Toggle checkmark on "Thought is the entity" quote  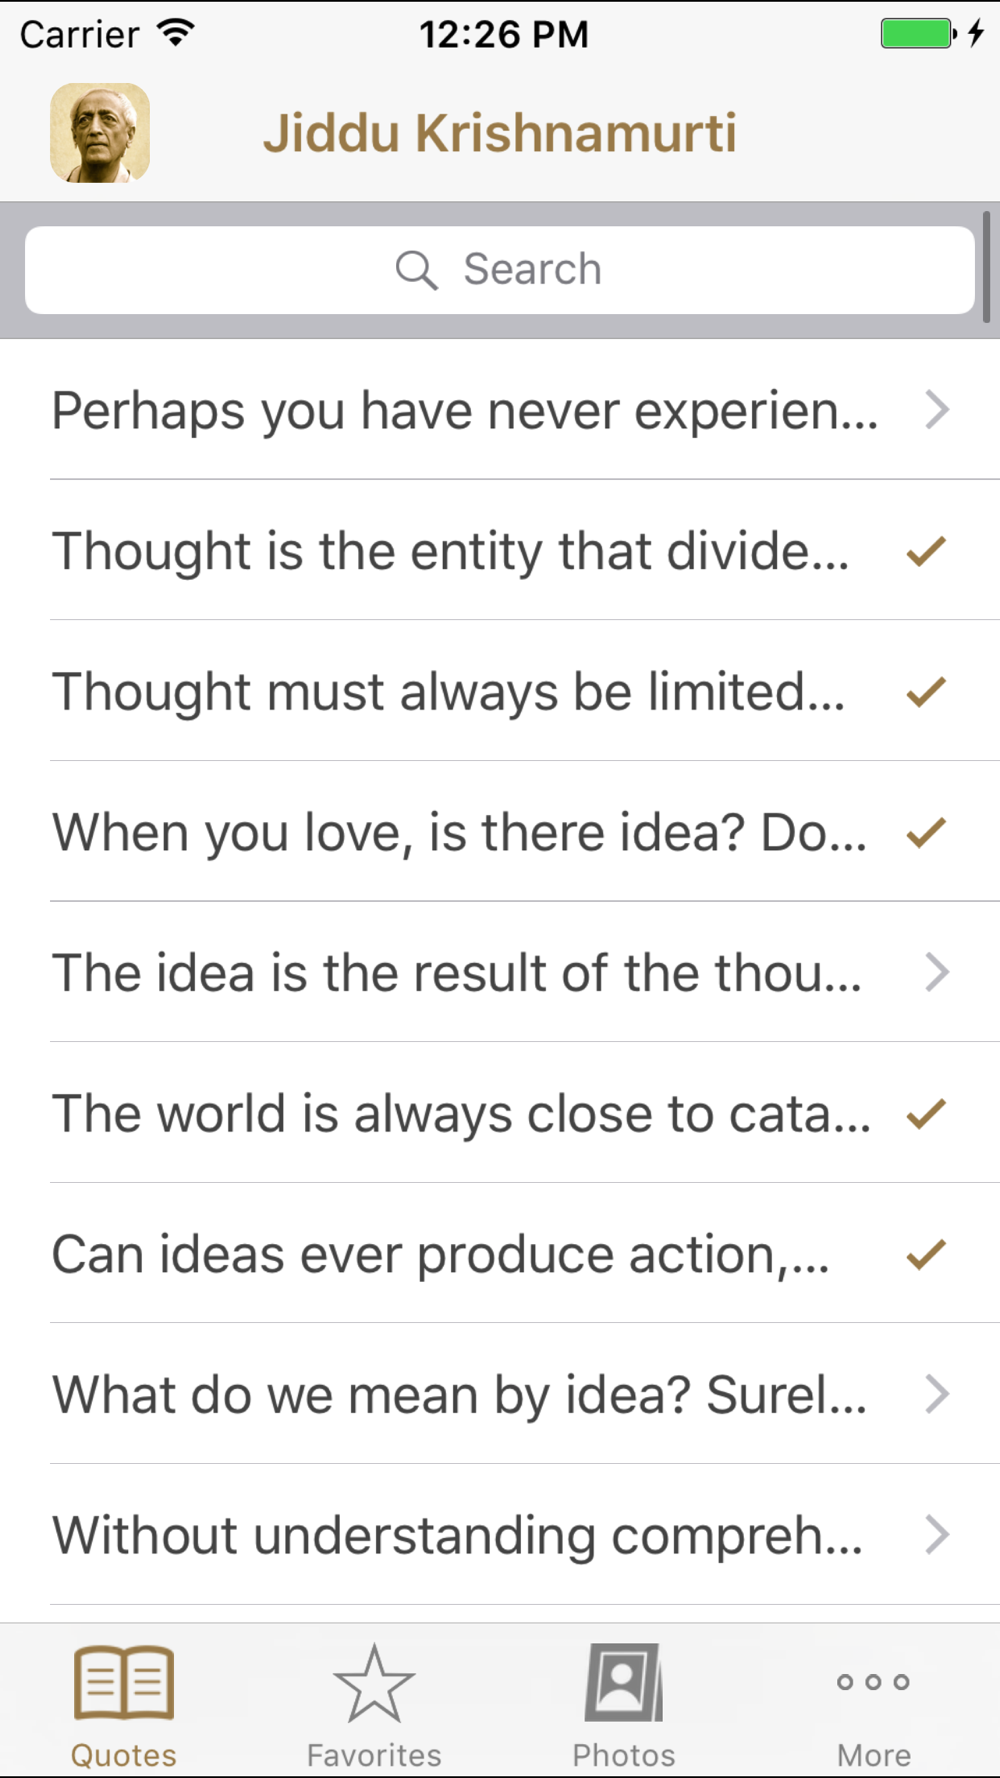pos(926,551)
